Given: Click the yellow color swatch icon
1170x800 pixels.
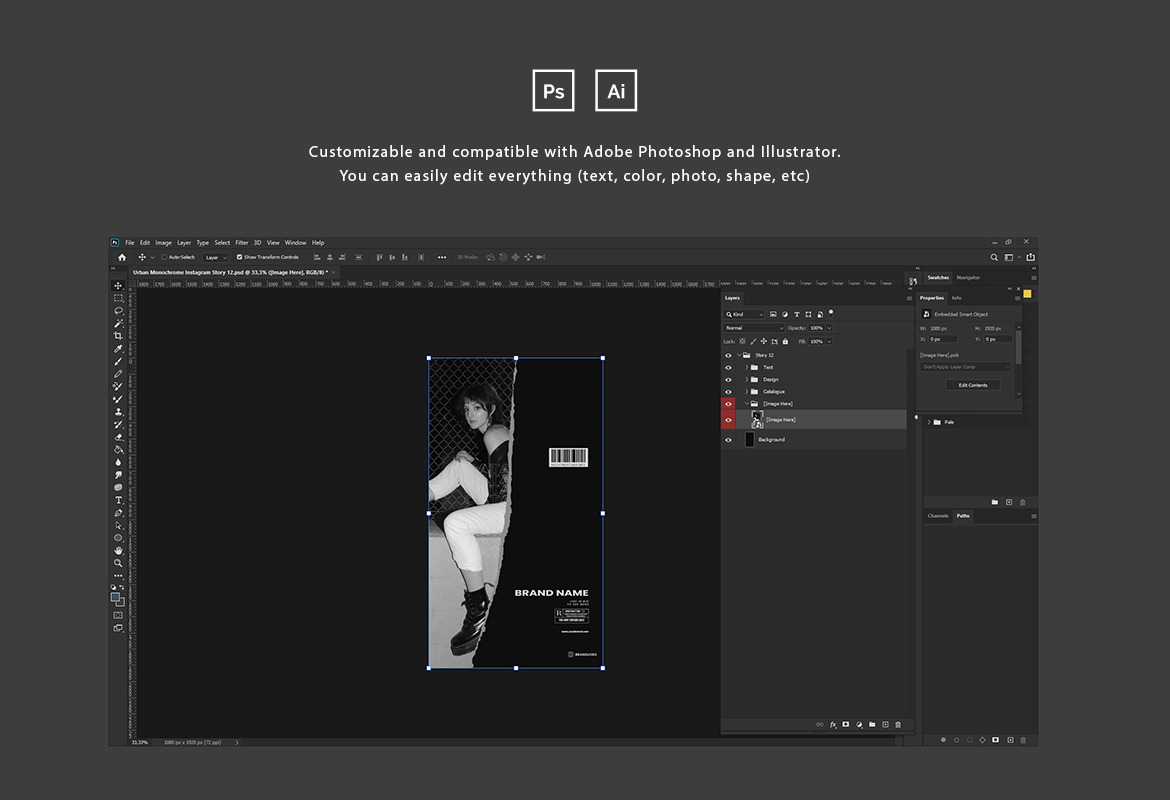Looking at the screenshot, I should point(1027,294).
